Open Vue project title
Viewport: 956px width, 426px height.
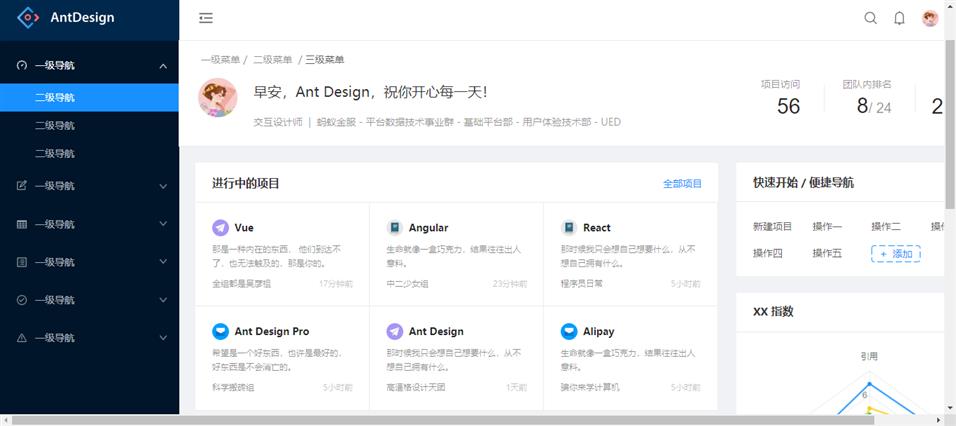click(244, 228)
